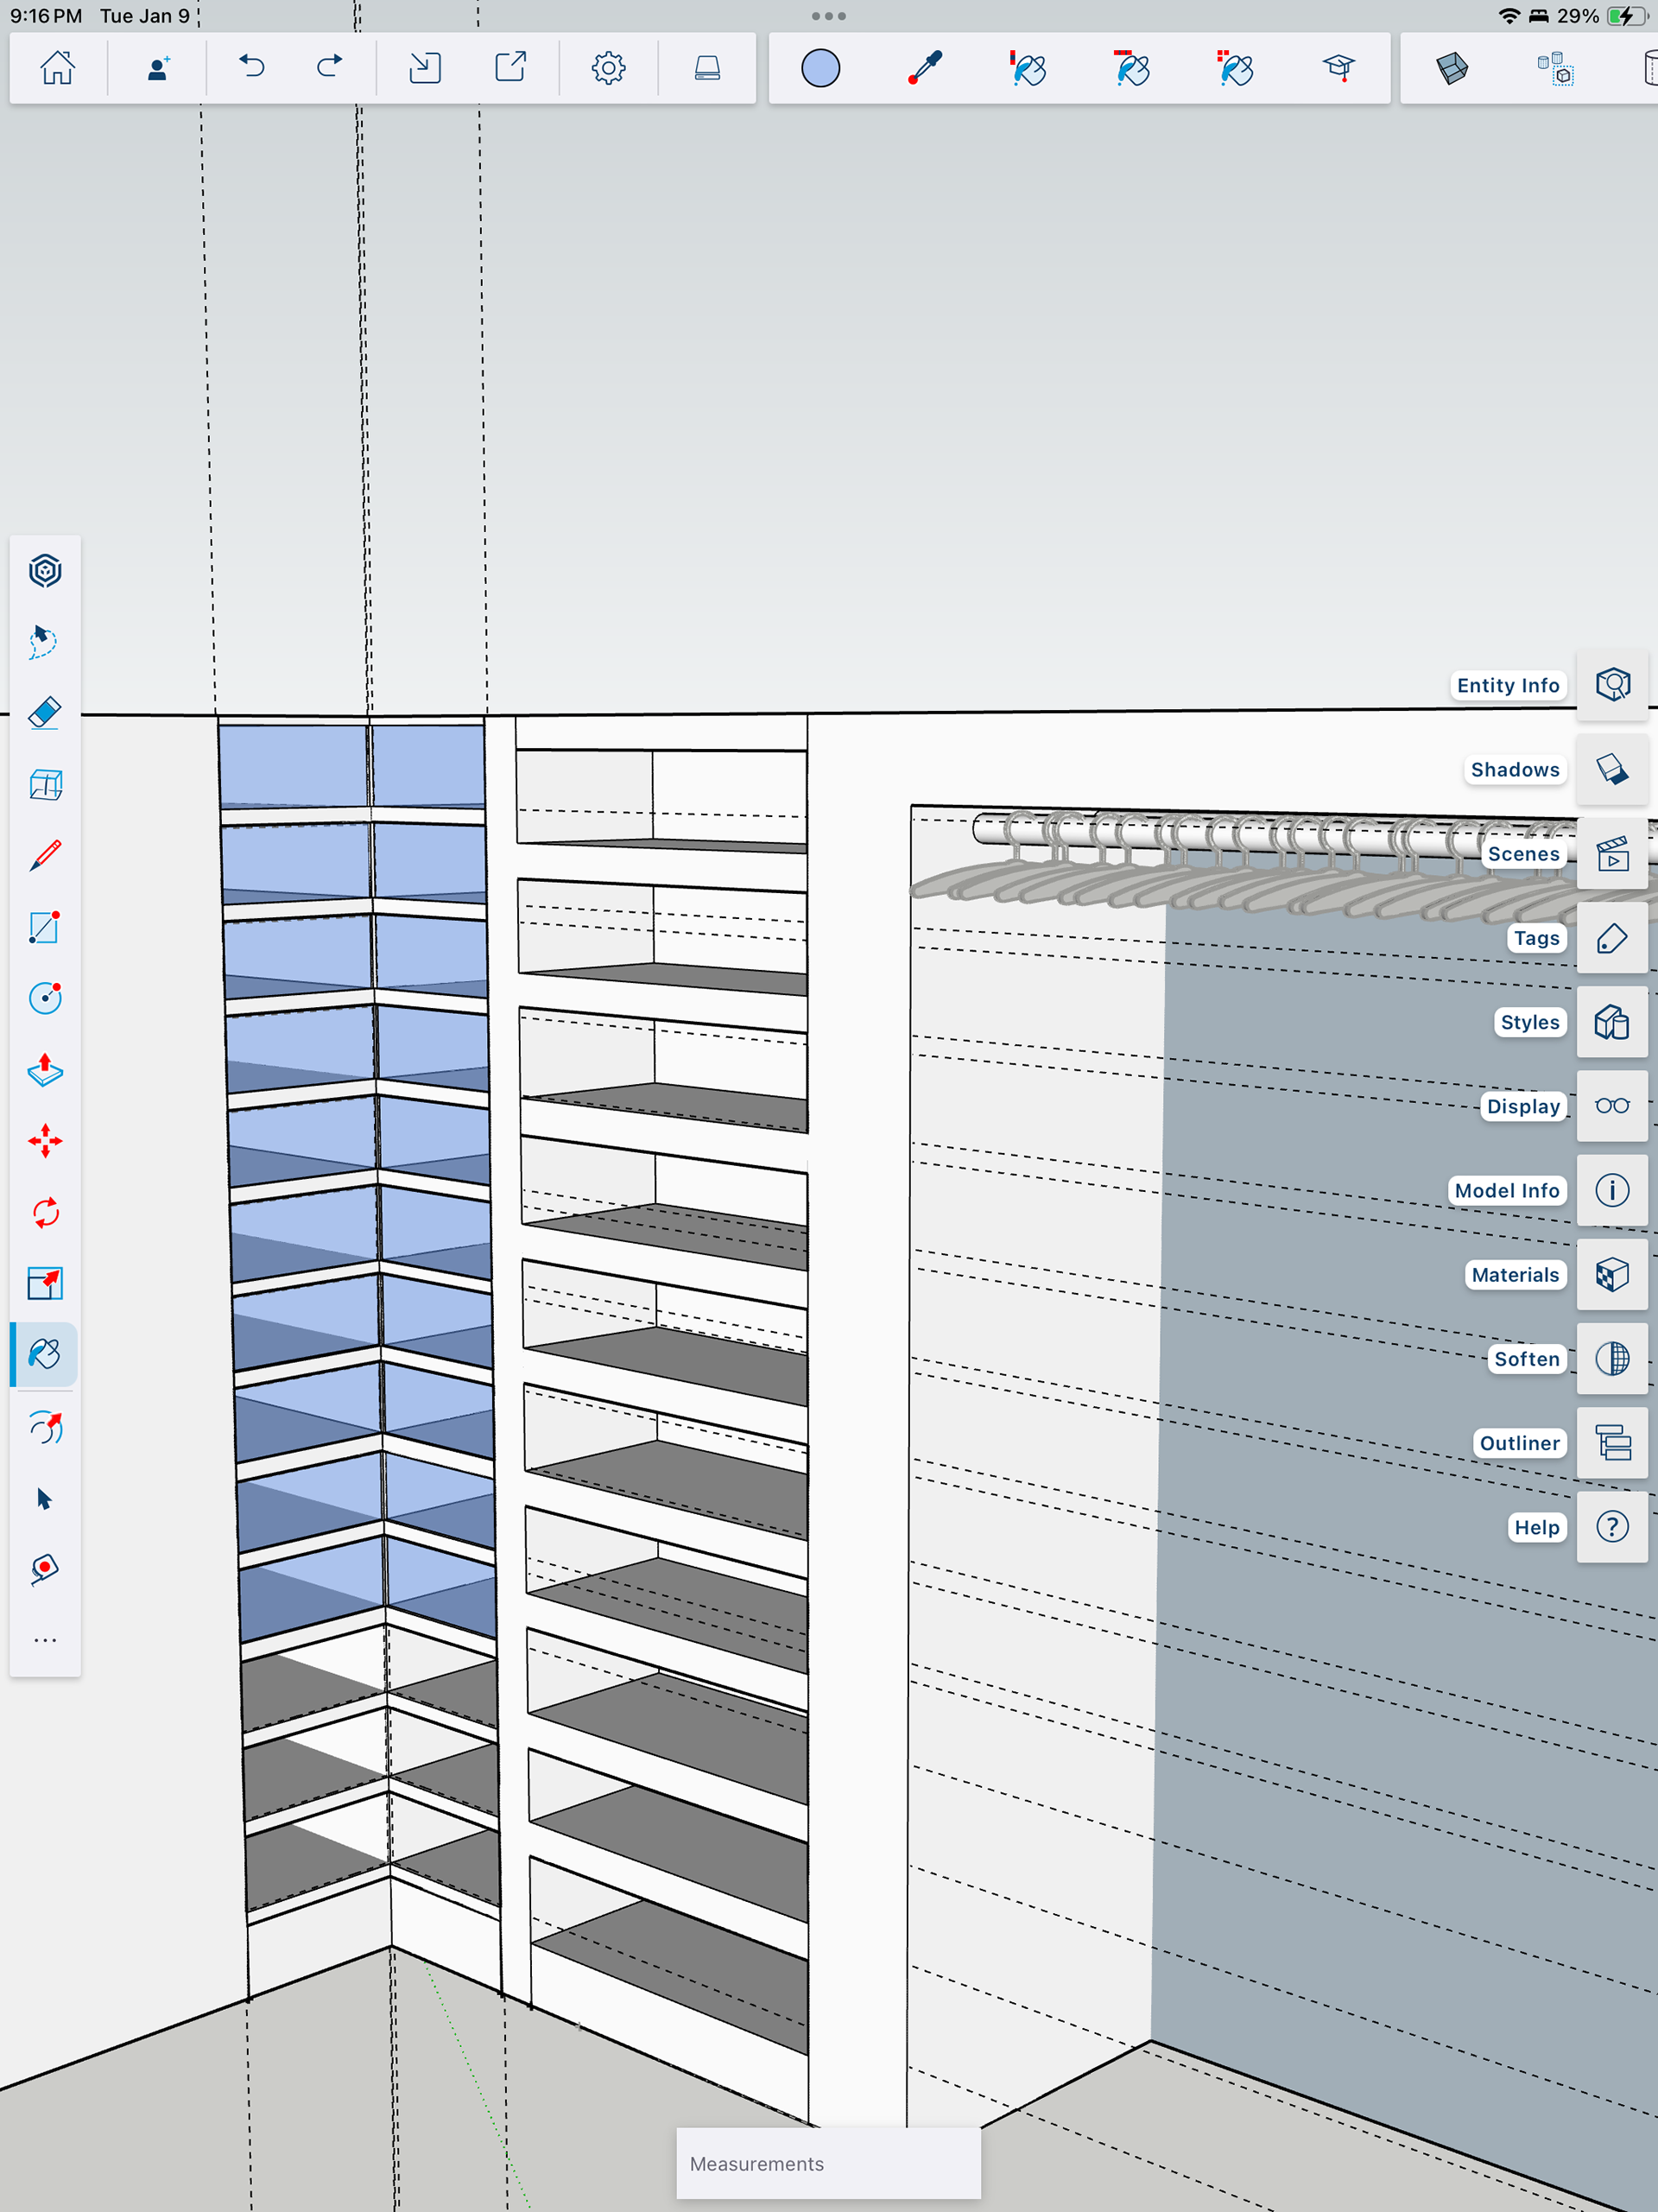Show the Outliner panel

tap(1612, 1443)
